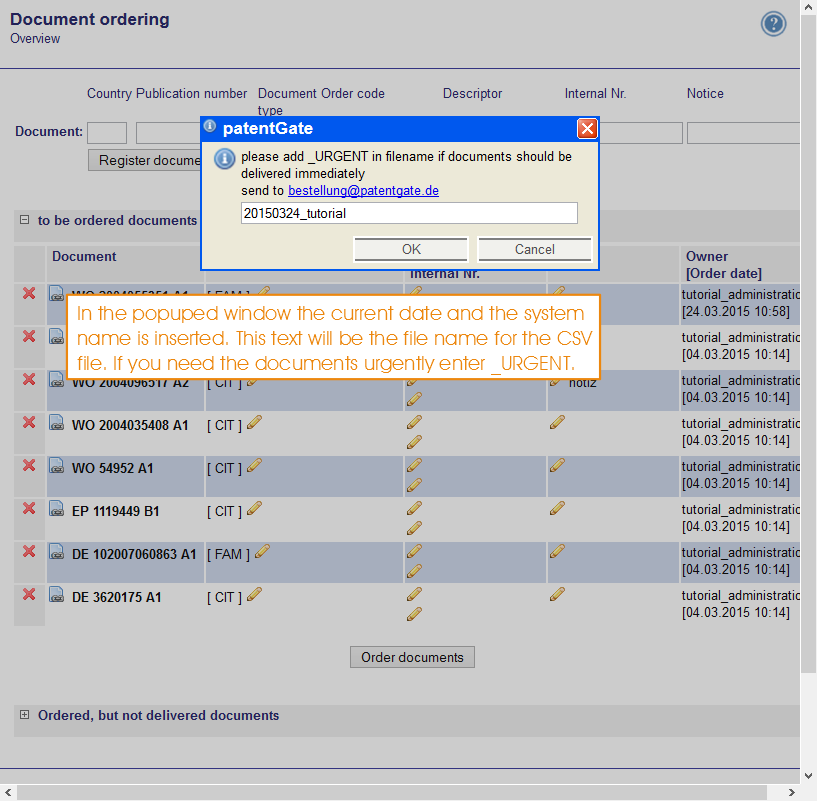Remove WO 2004035408 A1 from the list
817x801 pixels.
29,422
